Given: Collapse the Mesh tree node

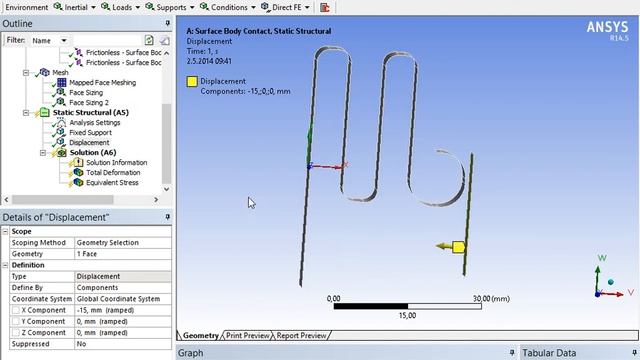Looking at the screenshot, I should (x=26, y=73).
